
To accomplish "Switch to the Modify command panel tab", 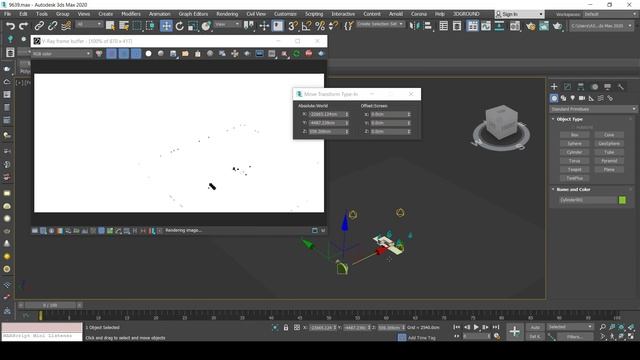I will (567, 87).
